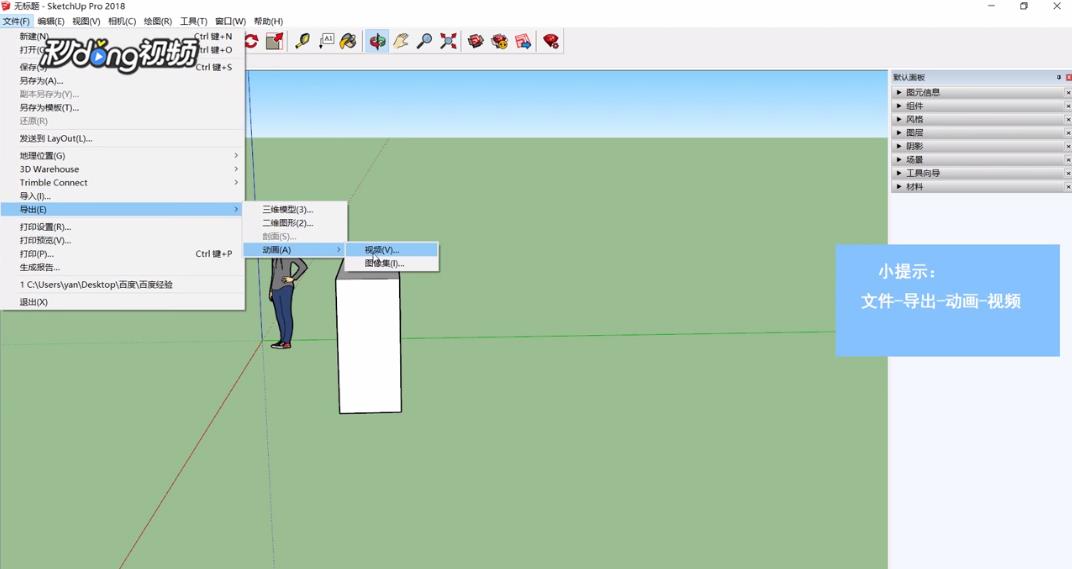
Task: Expand the 材料 panel
Action: 899,187
